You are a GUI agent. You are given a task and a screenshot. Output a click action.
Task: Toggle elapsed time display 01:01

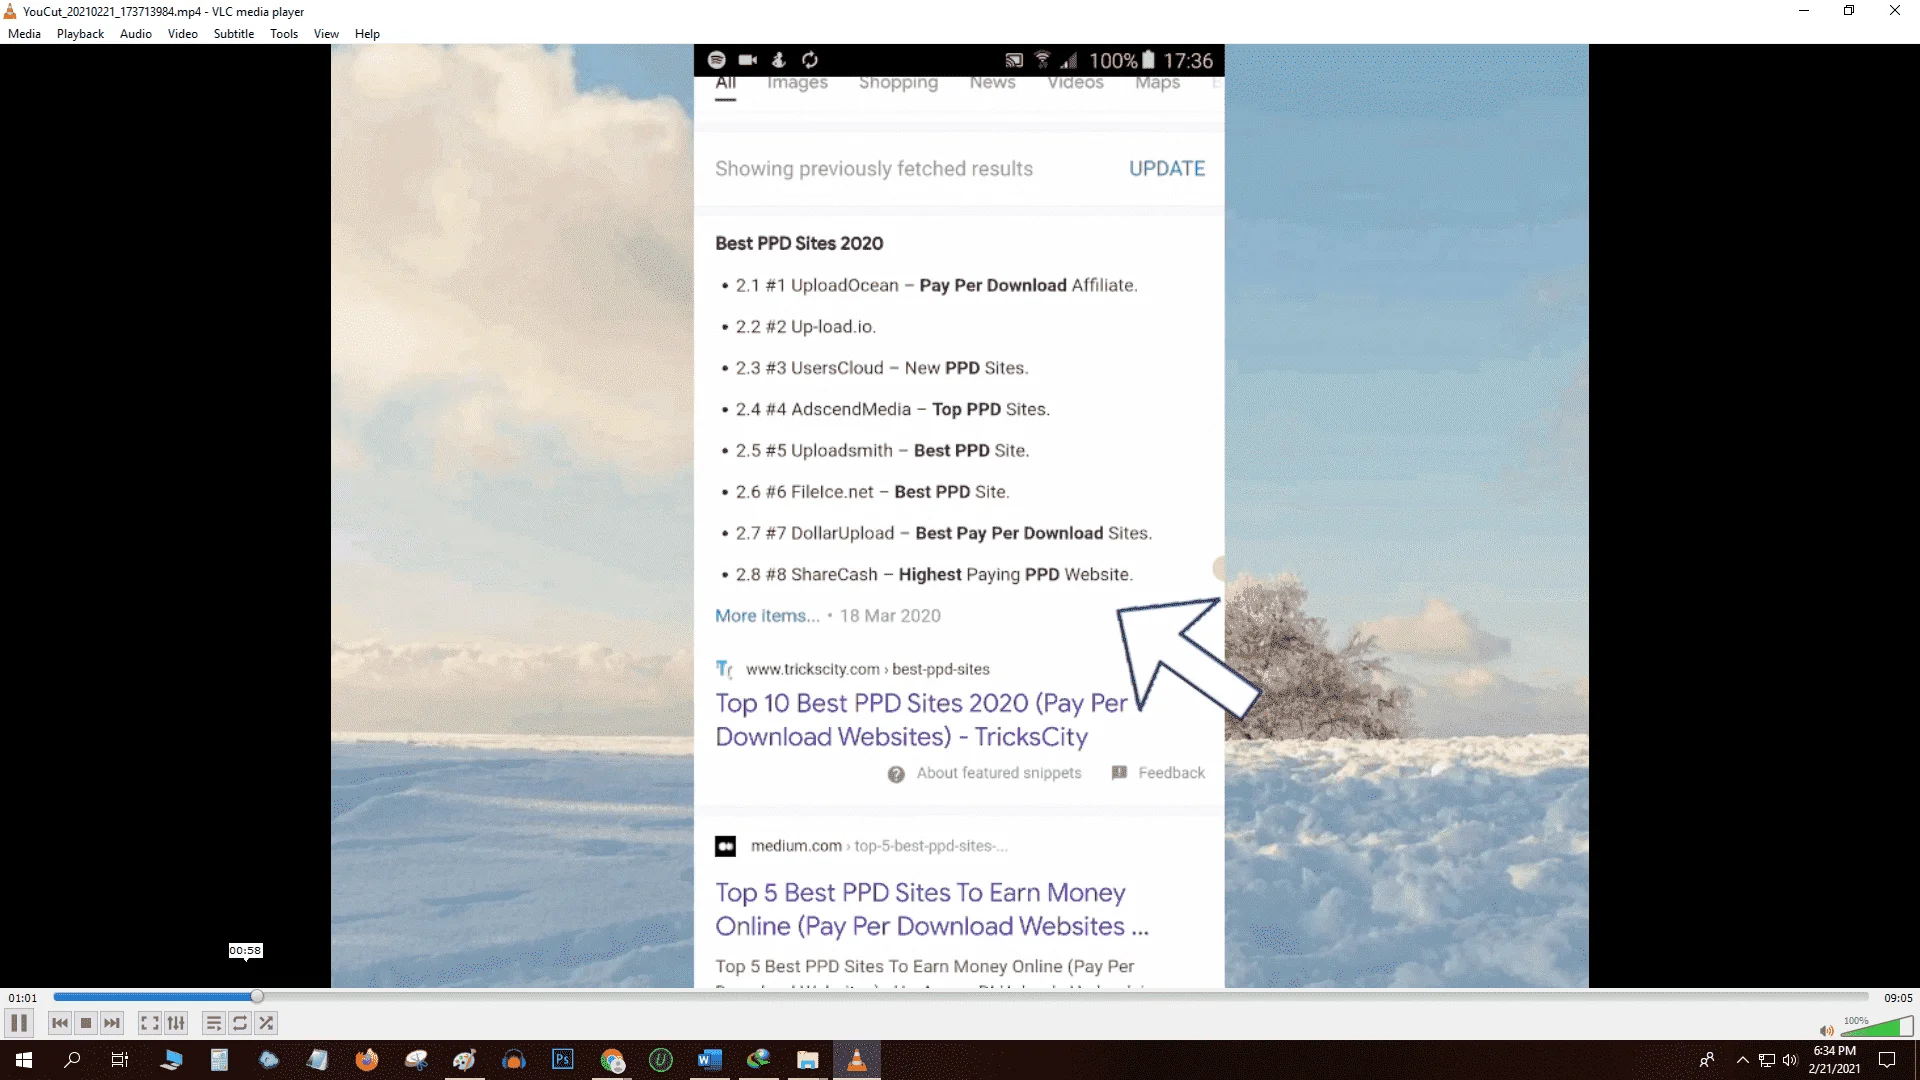pyautogui.click(x=23, y=998)
